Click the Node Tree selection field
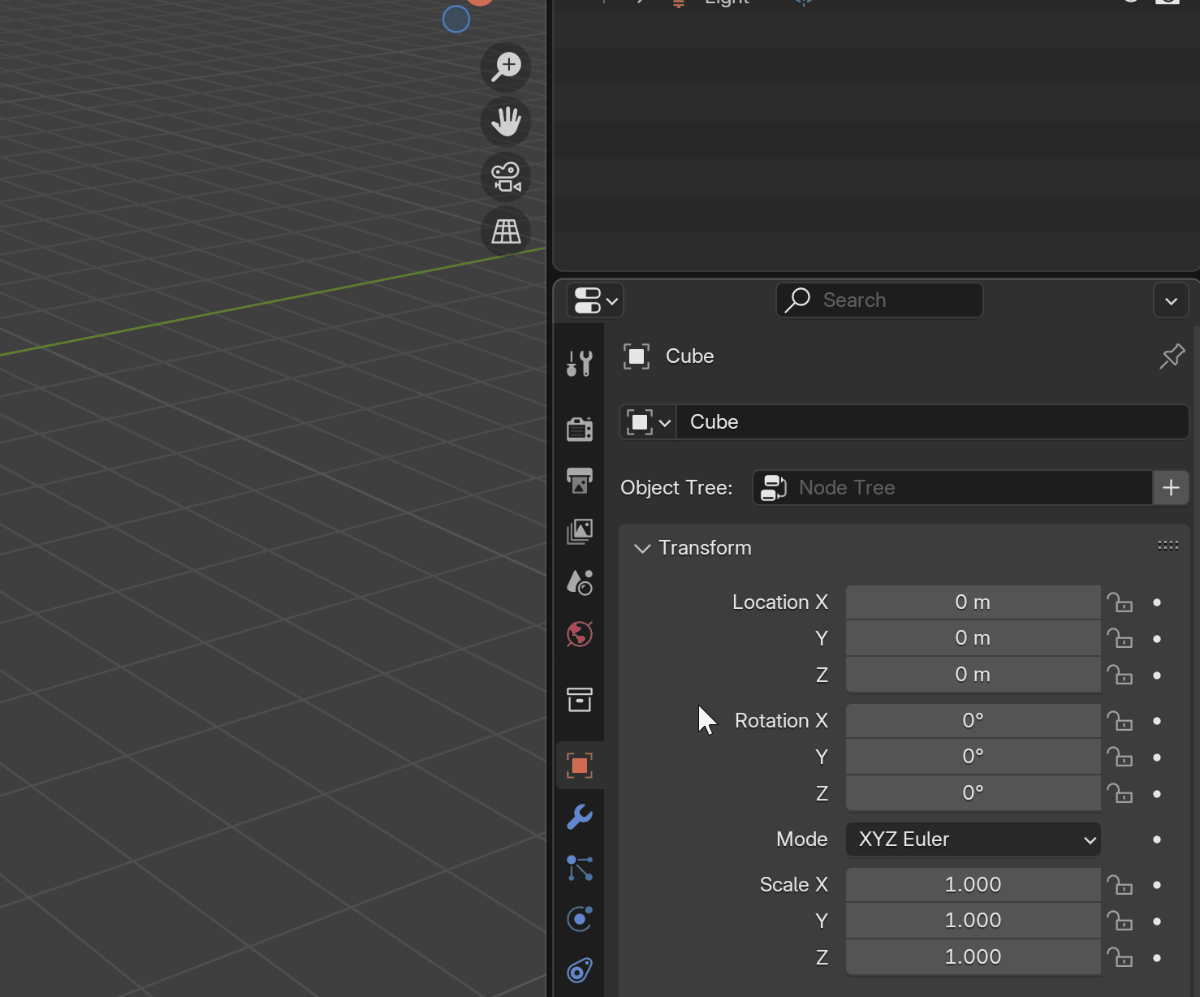 coord(952,488)
